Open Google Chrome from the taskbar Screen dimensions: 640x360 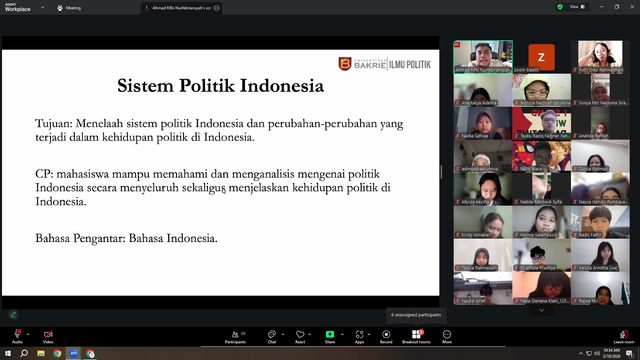tap(57, 353)
